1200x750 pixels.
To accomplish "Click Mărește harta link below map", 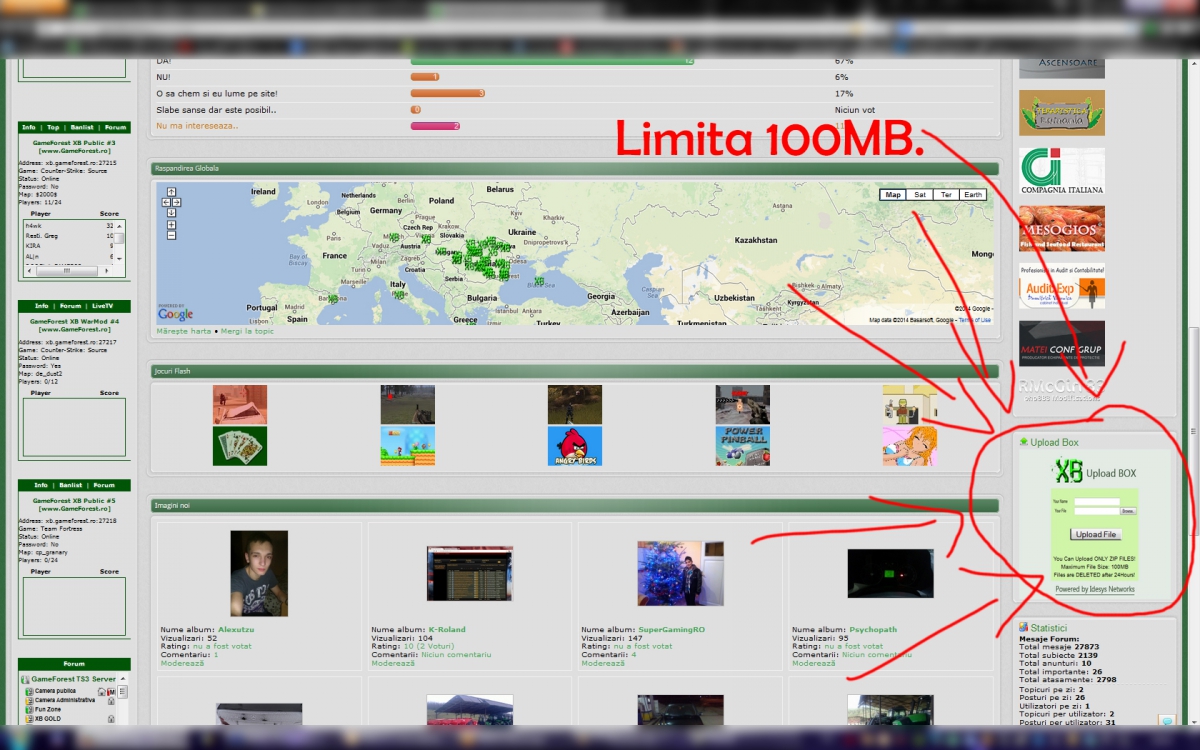I will 184,331.
